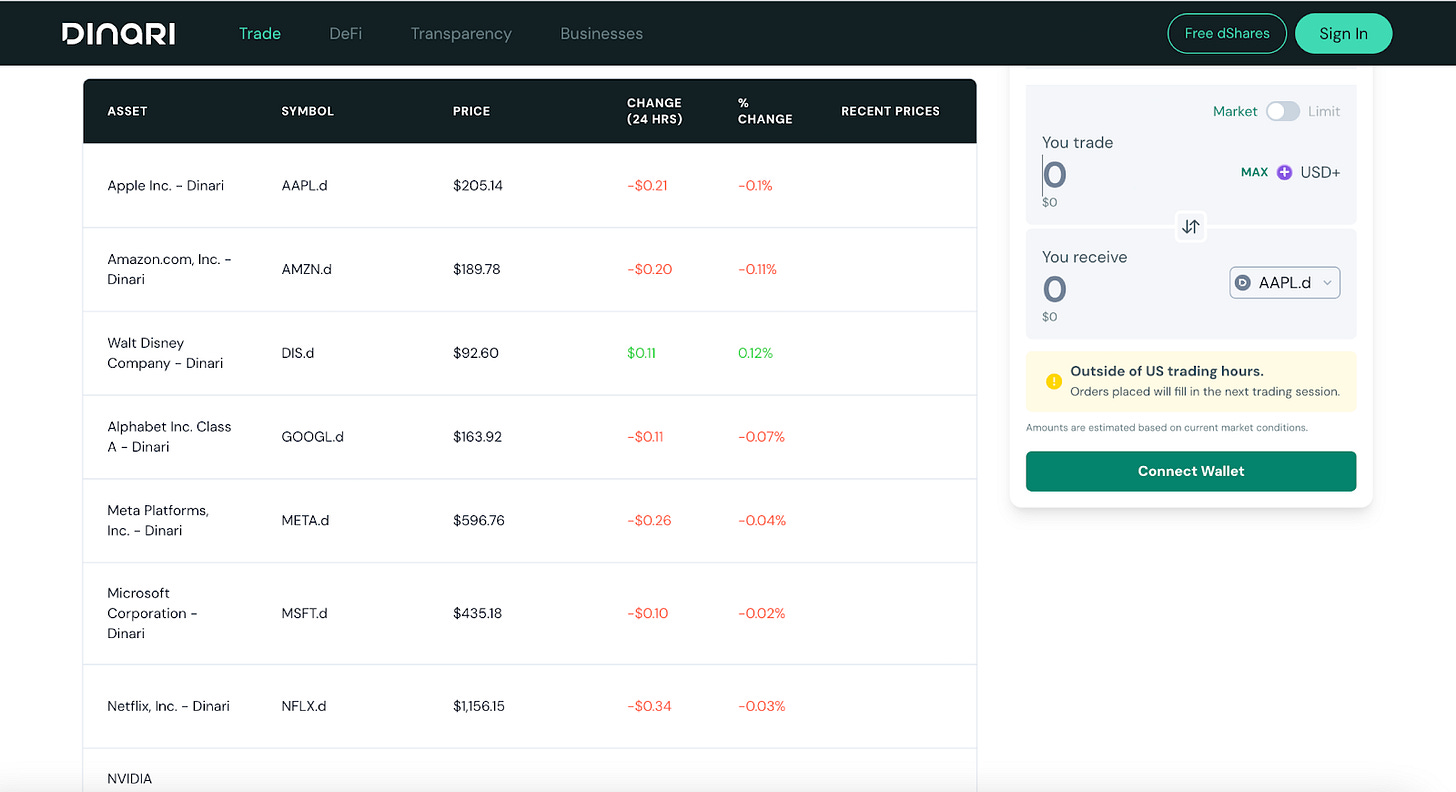Sort by the SYMBOL column header
The image size is (1456, 792).
(308, 111)
